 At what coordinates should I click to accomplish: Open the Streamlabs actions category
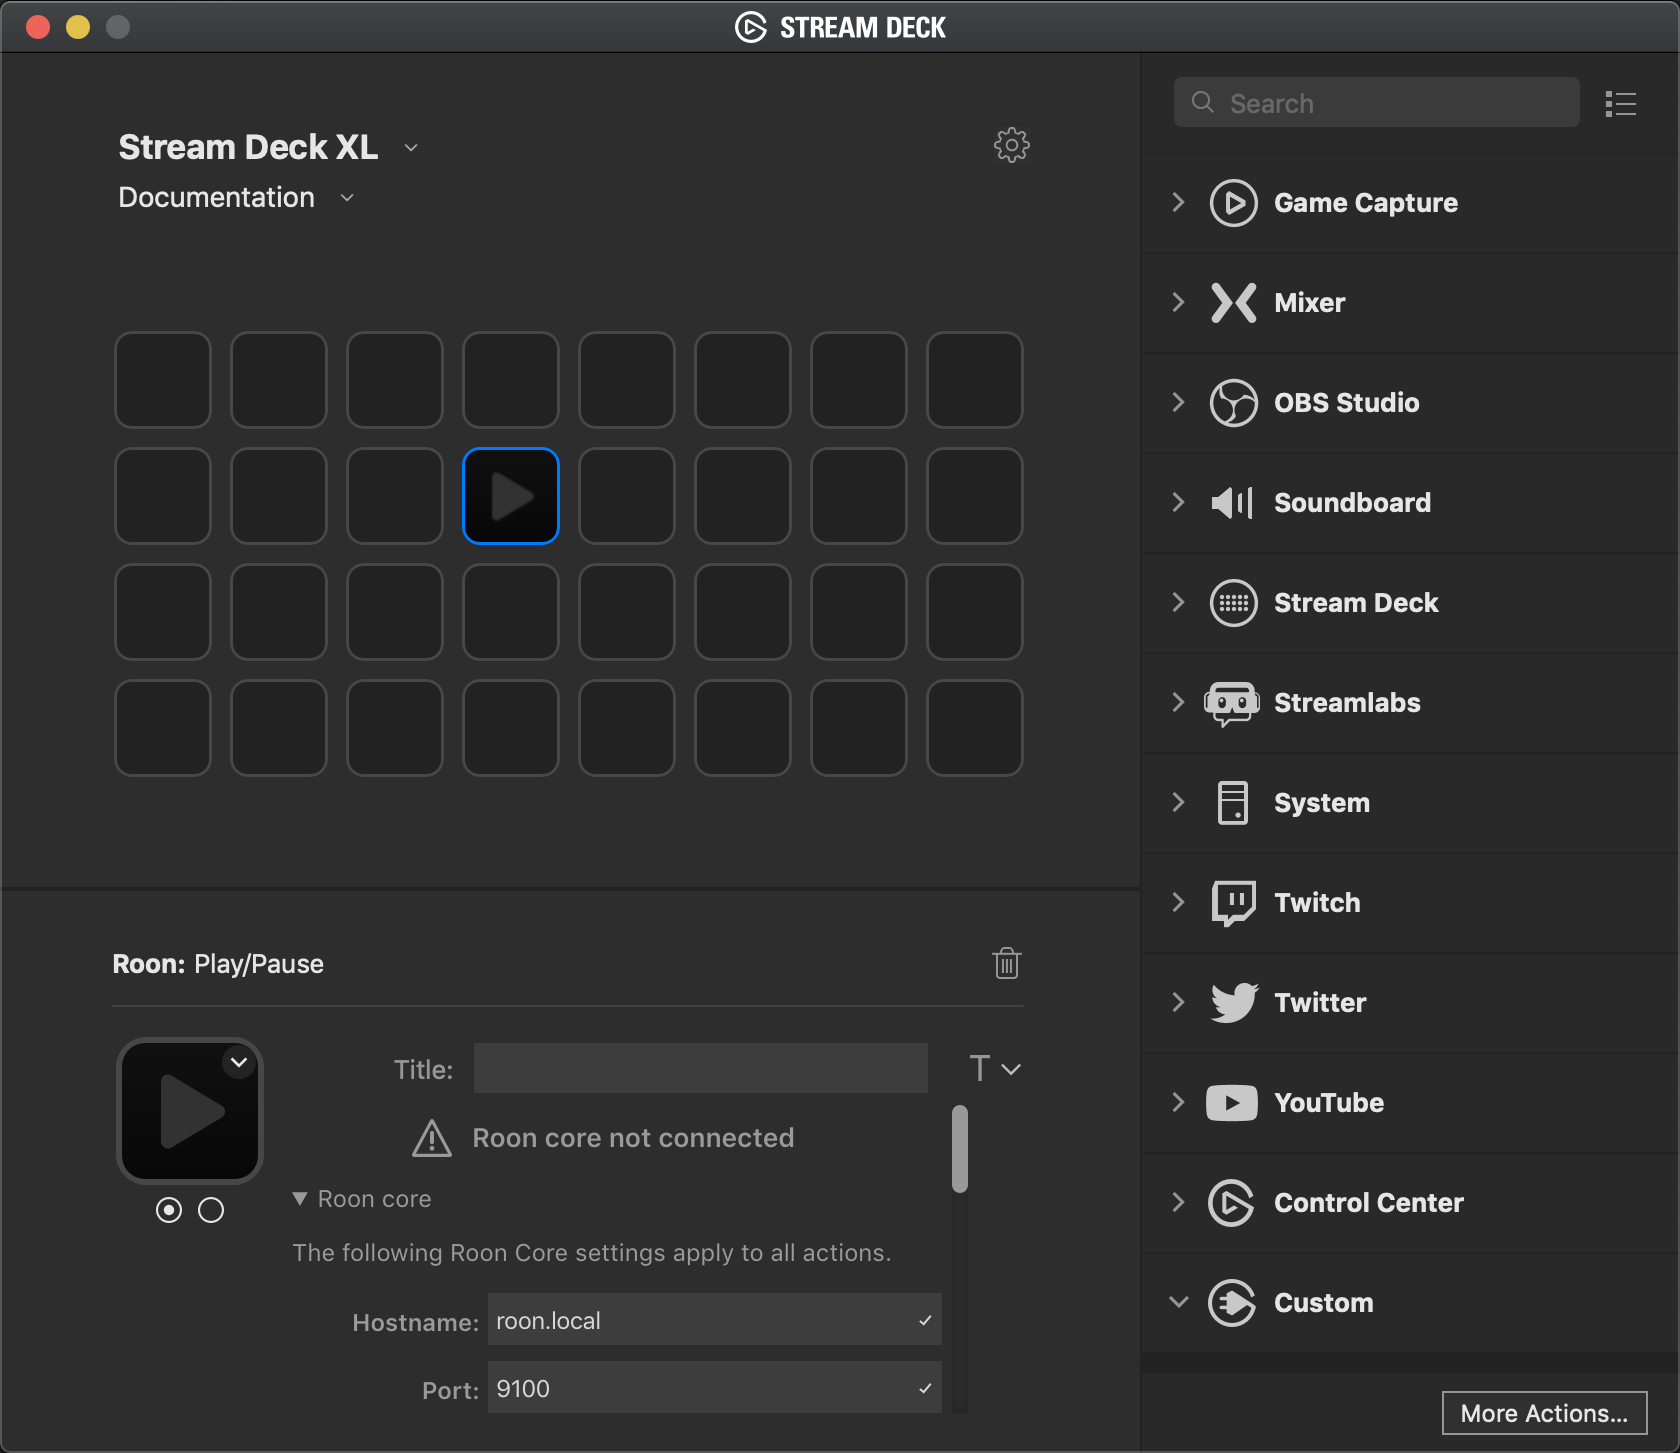pyautogui.click(x=1410, y=703)
